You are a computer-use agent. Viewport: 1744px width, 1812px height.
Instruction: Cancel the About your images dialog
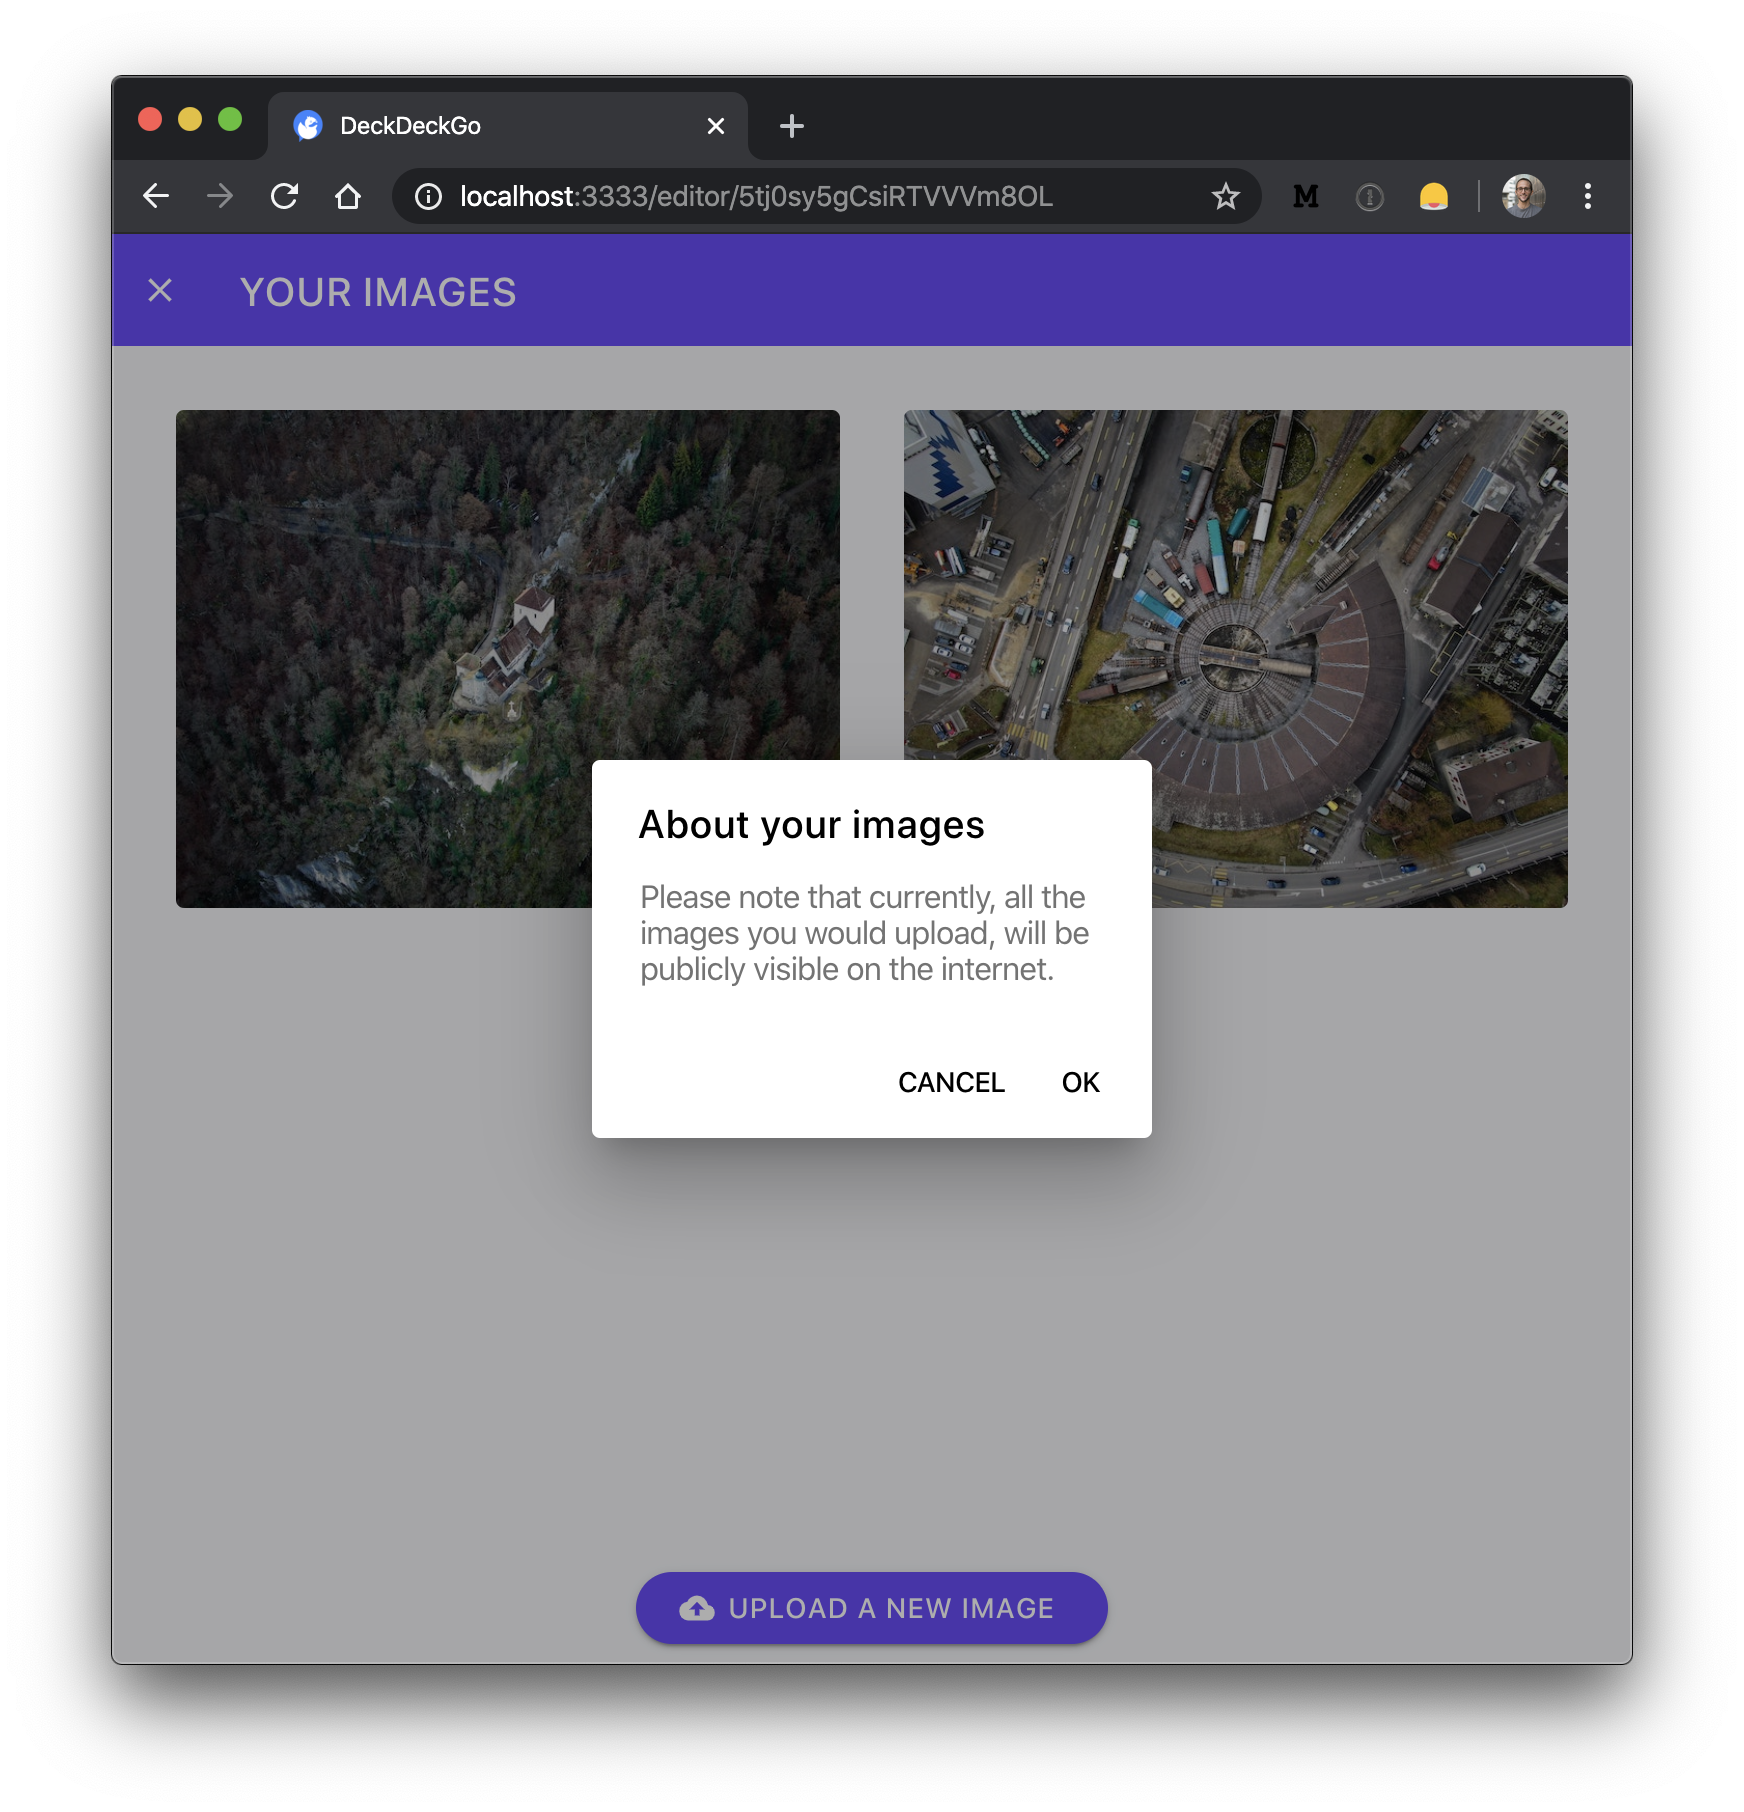click(951, 1082)
